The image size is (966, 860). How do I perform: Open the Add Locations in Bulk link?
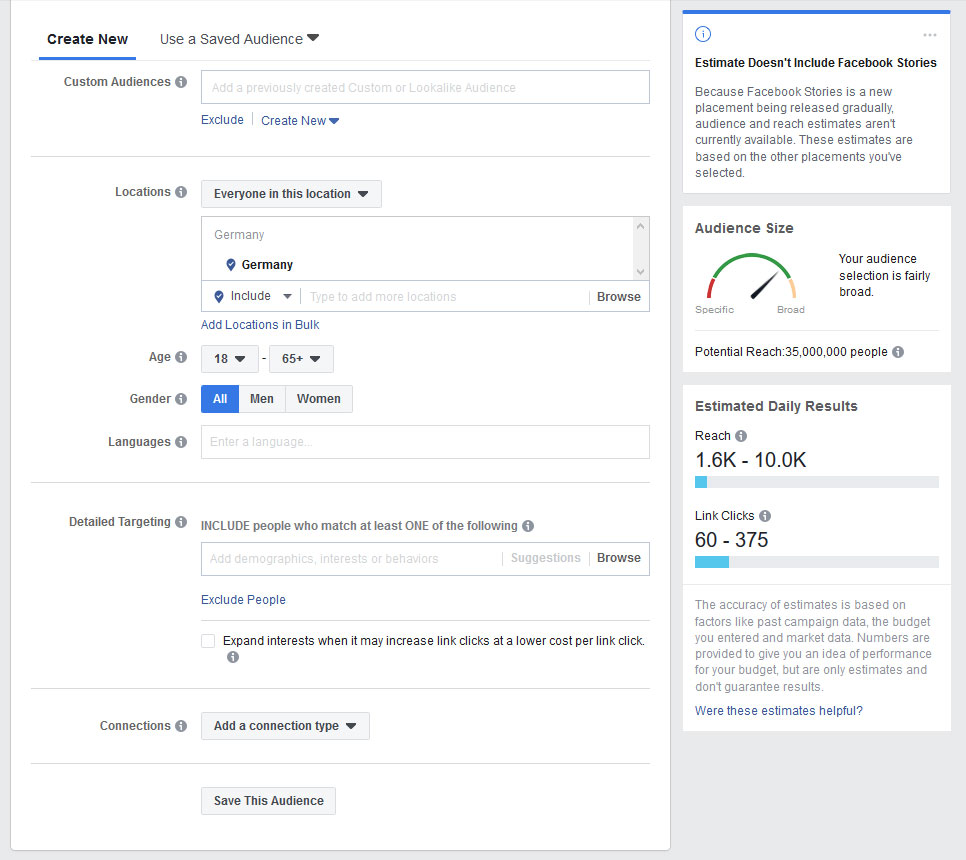tap(260, 325)
